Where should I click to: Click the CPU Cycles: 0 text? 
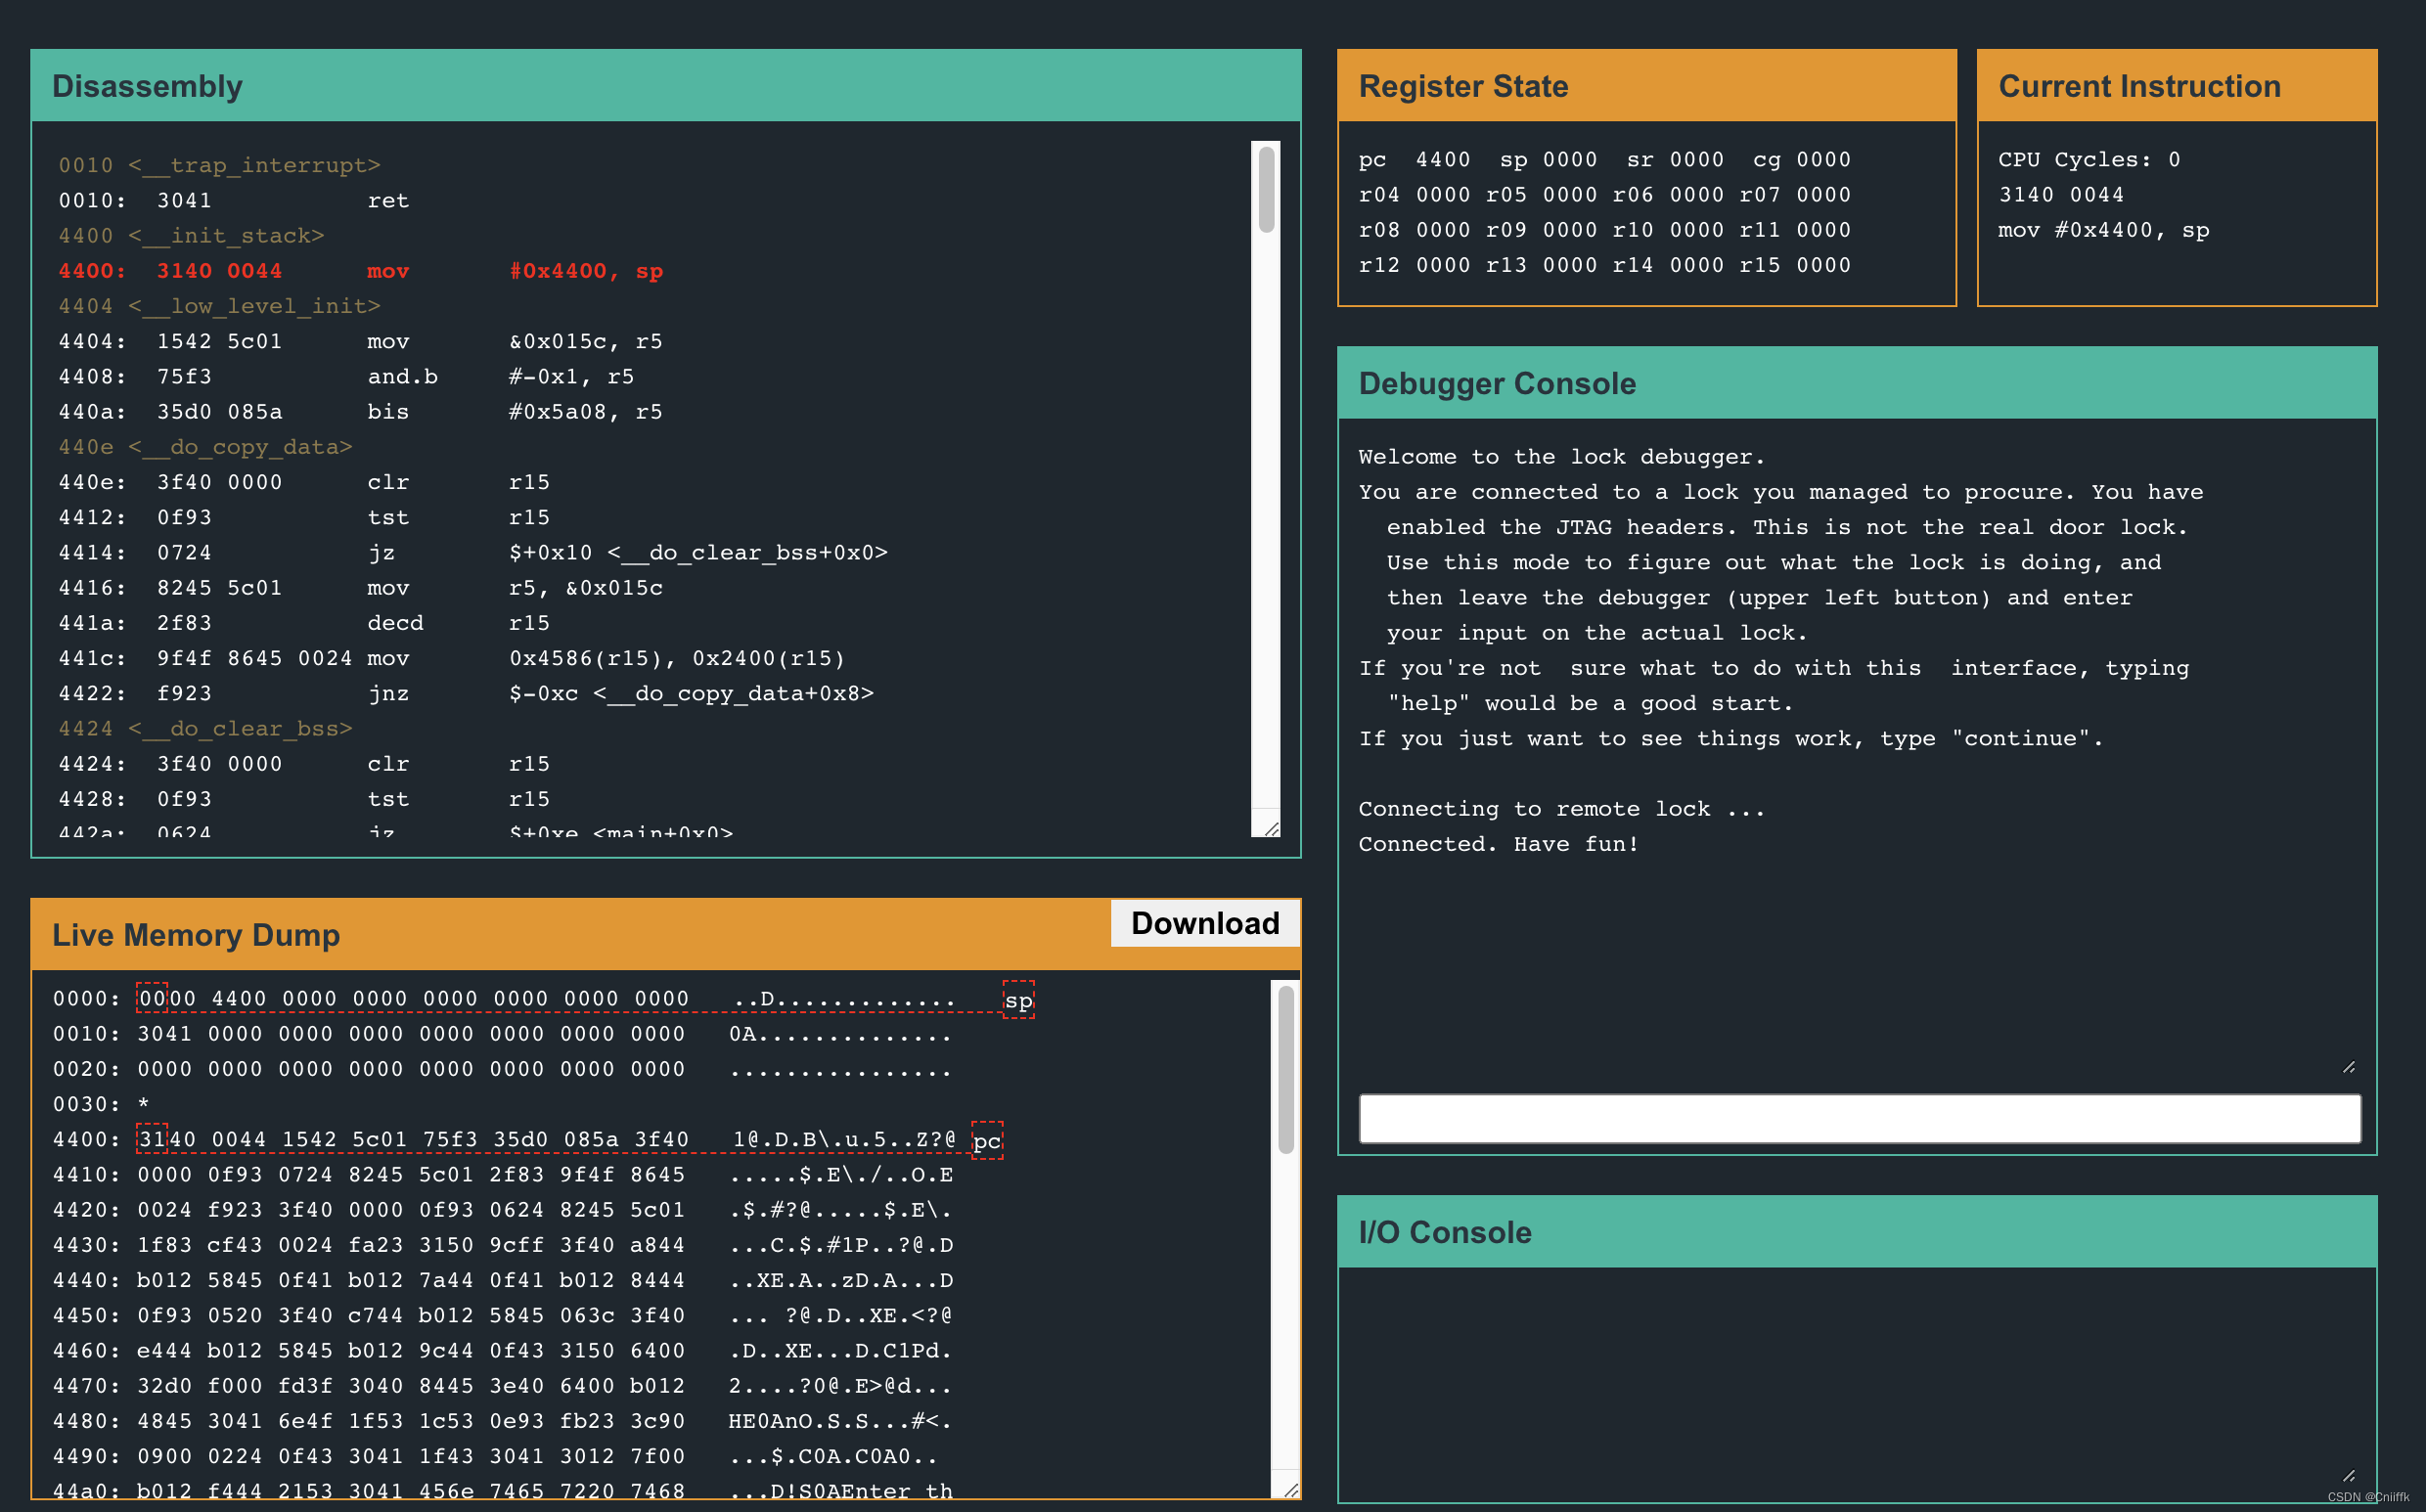[2089, 160]
